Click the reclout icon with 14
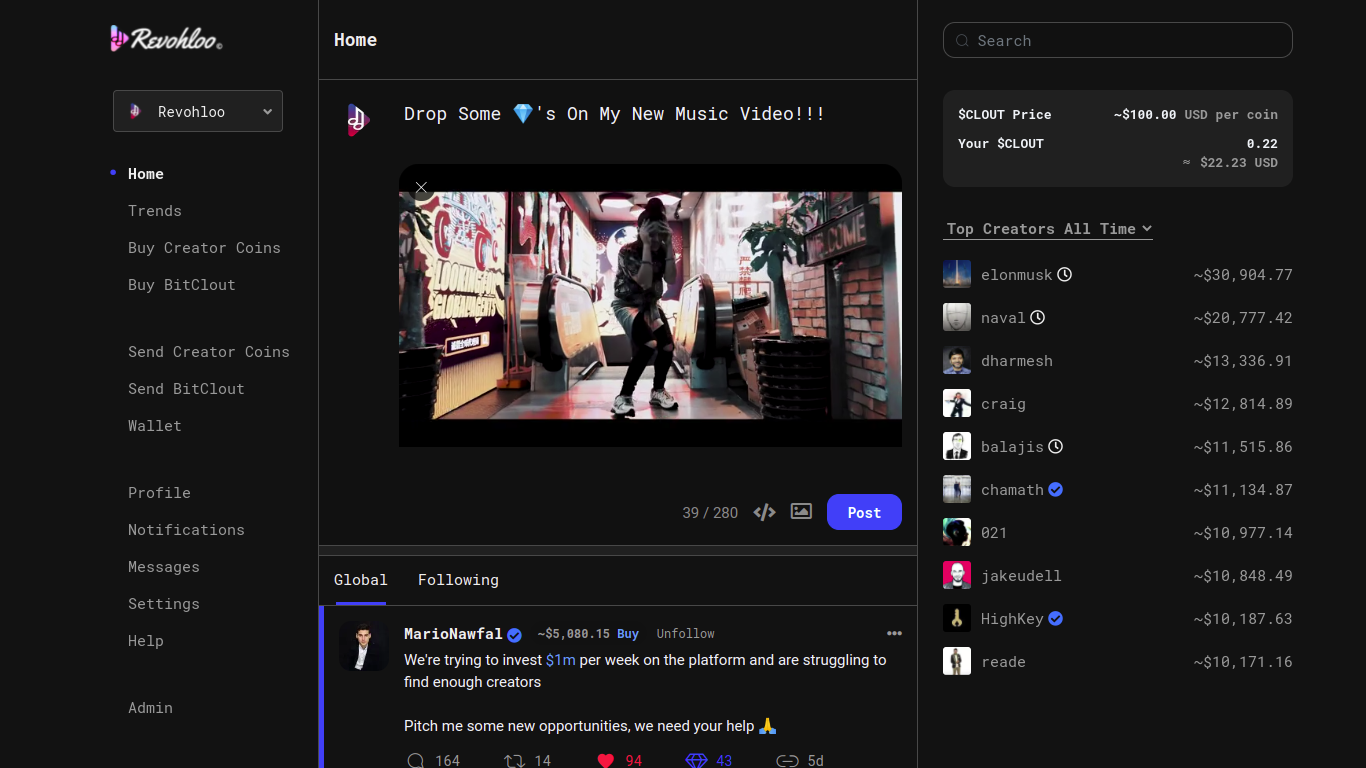 [x=514, y=761]
